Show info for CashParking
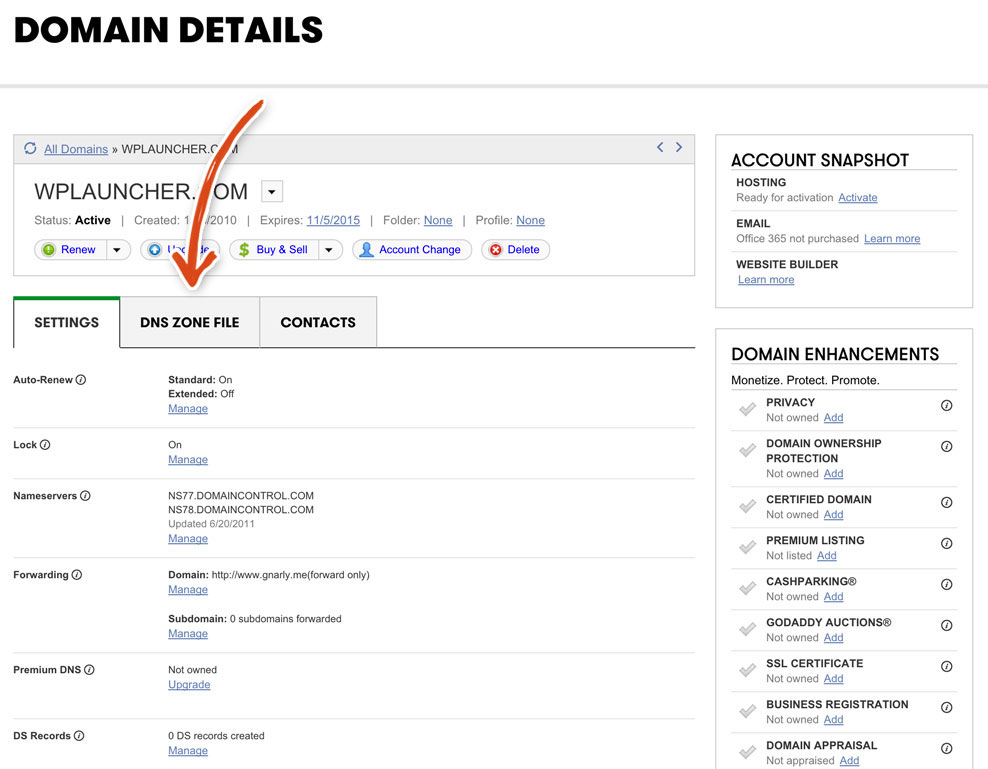Screen dimensions: 988x769 (x=946, y=584)
